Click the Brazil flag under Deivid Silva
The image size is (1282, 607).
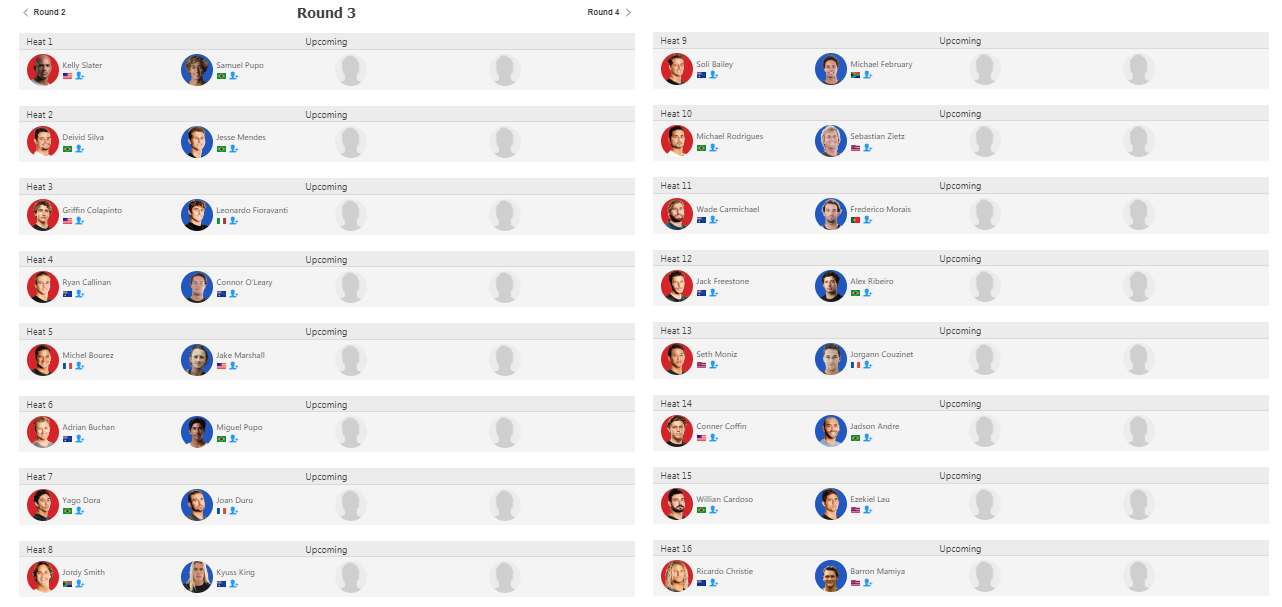point(67,148)
